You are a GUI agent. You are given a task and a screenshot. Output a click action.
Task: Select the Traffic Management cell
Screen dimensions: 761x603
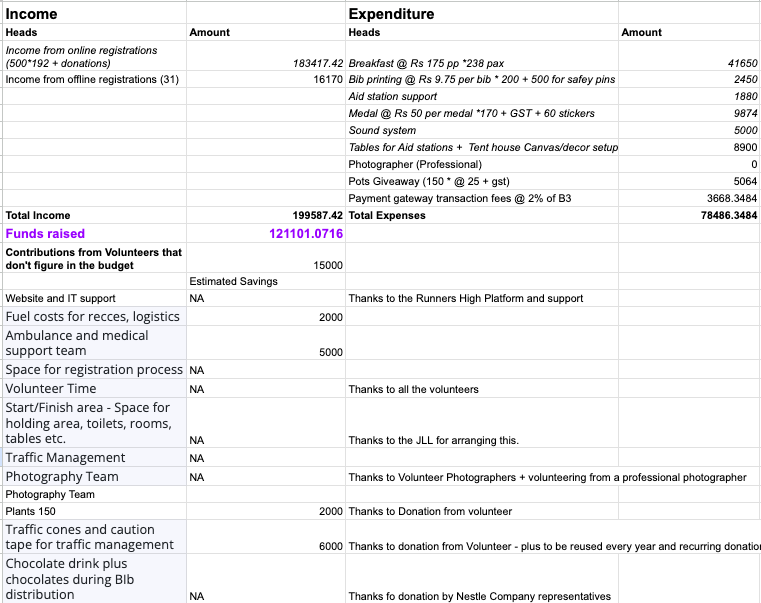click(65, 458)
